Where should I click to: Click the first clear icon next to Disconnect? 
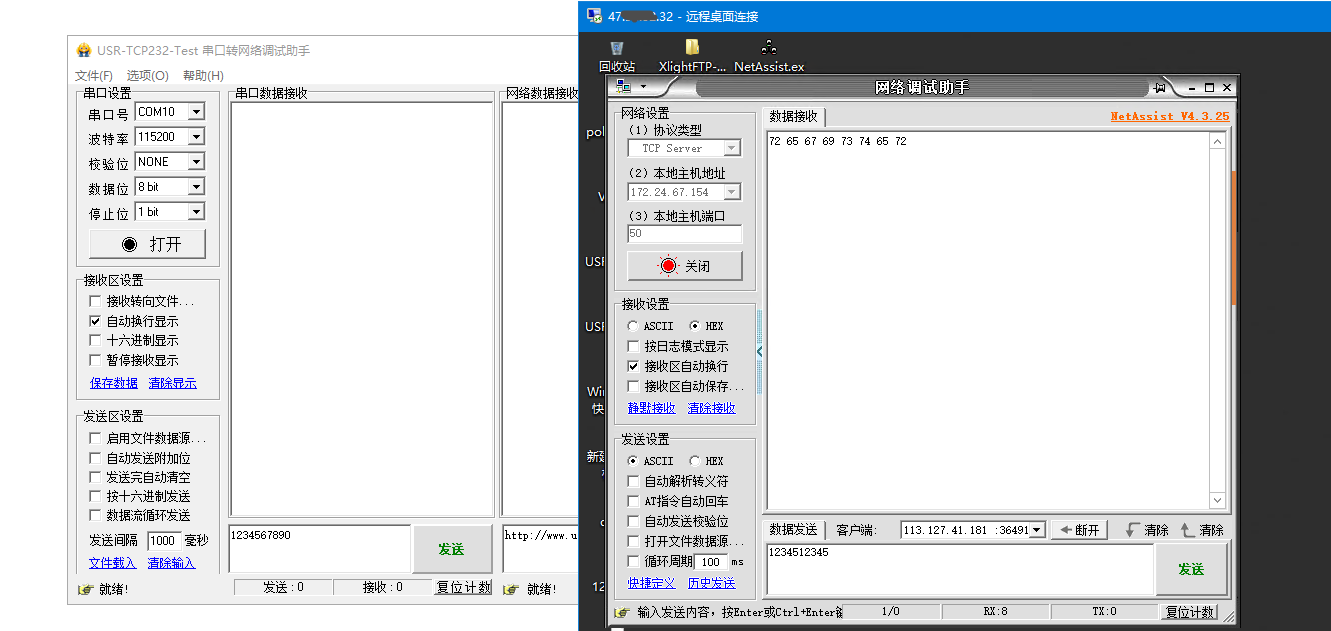[1133, 530]
